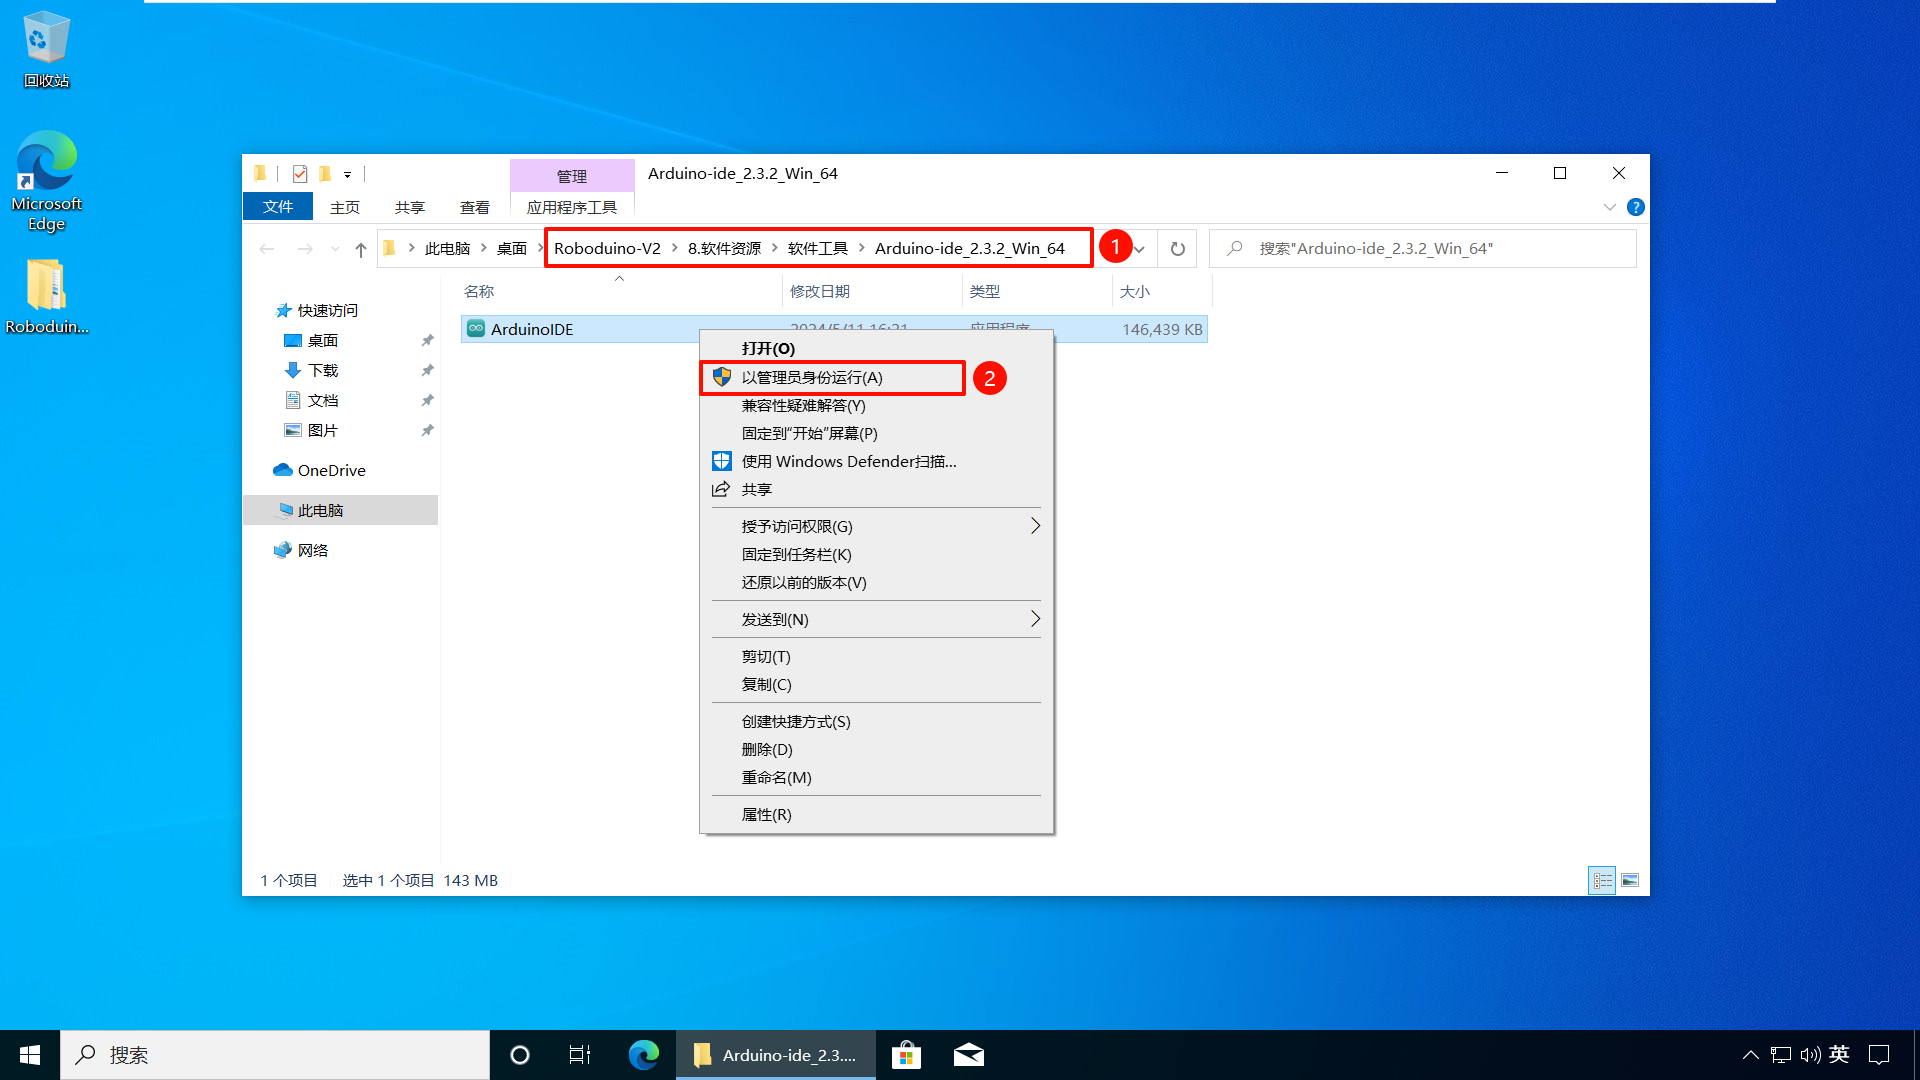Image resolution: width=1920 pixels, height=1080 pixels.
Task: Switch to the 共享 ribbon tab
Action: click(410, 207)
